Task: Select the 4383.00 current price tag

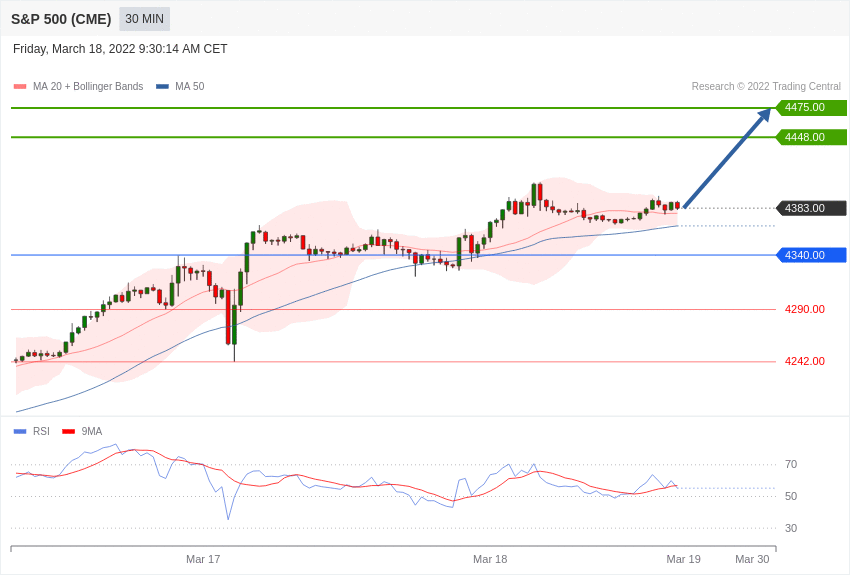Action: (812, 208)
